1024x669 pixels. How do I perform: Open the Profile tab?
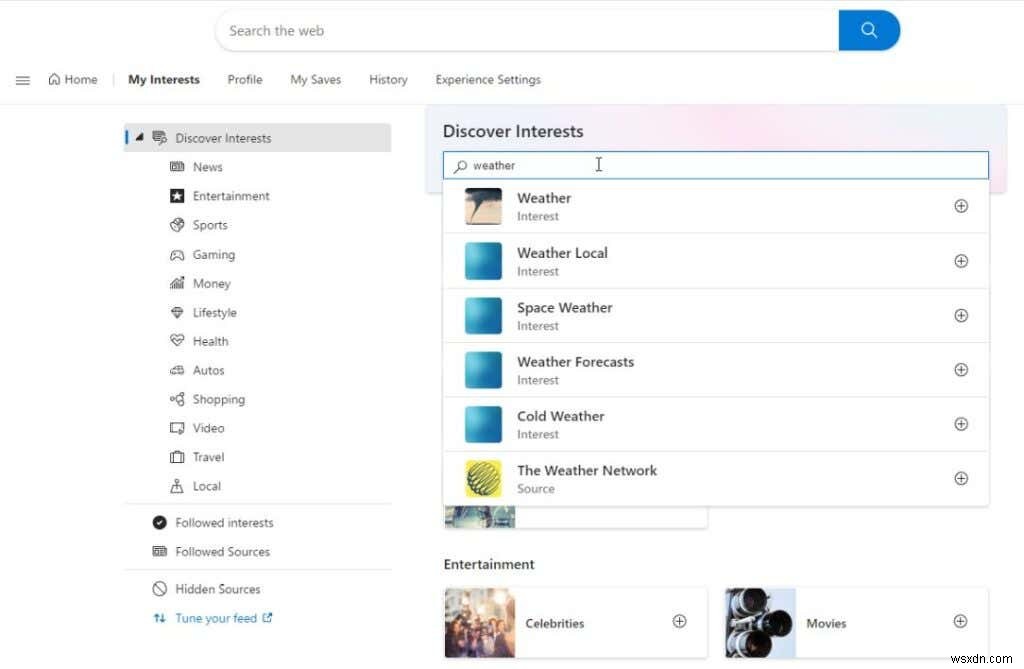(245, 80)
